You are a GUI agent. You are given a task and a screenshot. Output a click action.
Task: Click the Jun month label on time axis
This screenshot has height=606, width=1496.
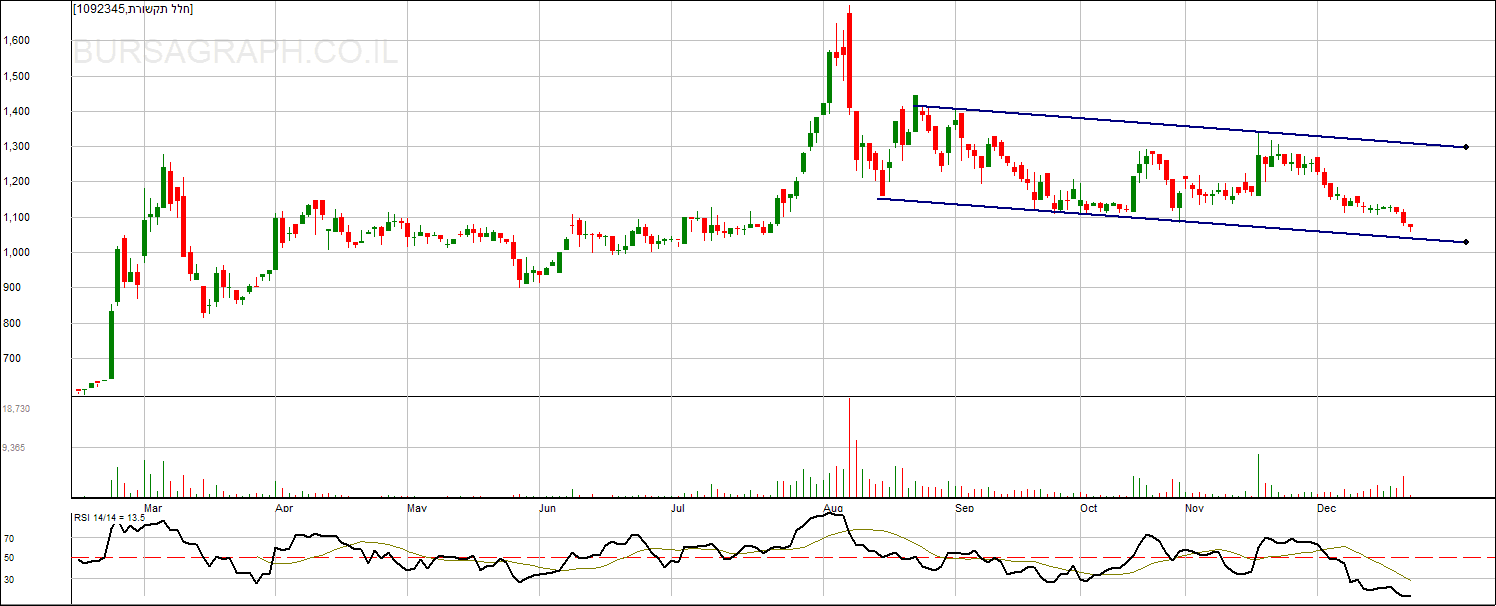(x=548, y=508)
